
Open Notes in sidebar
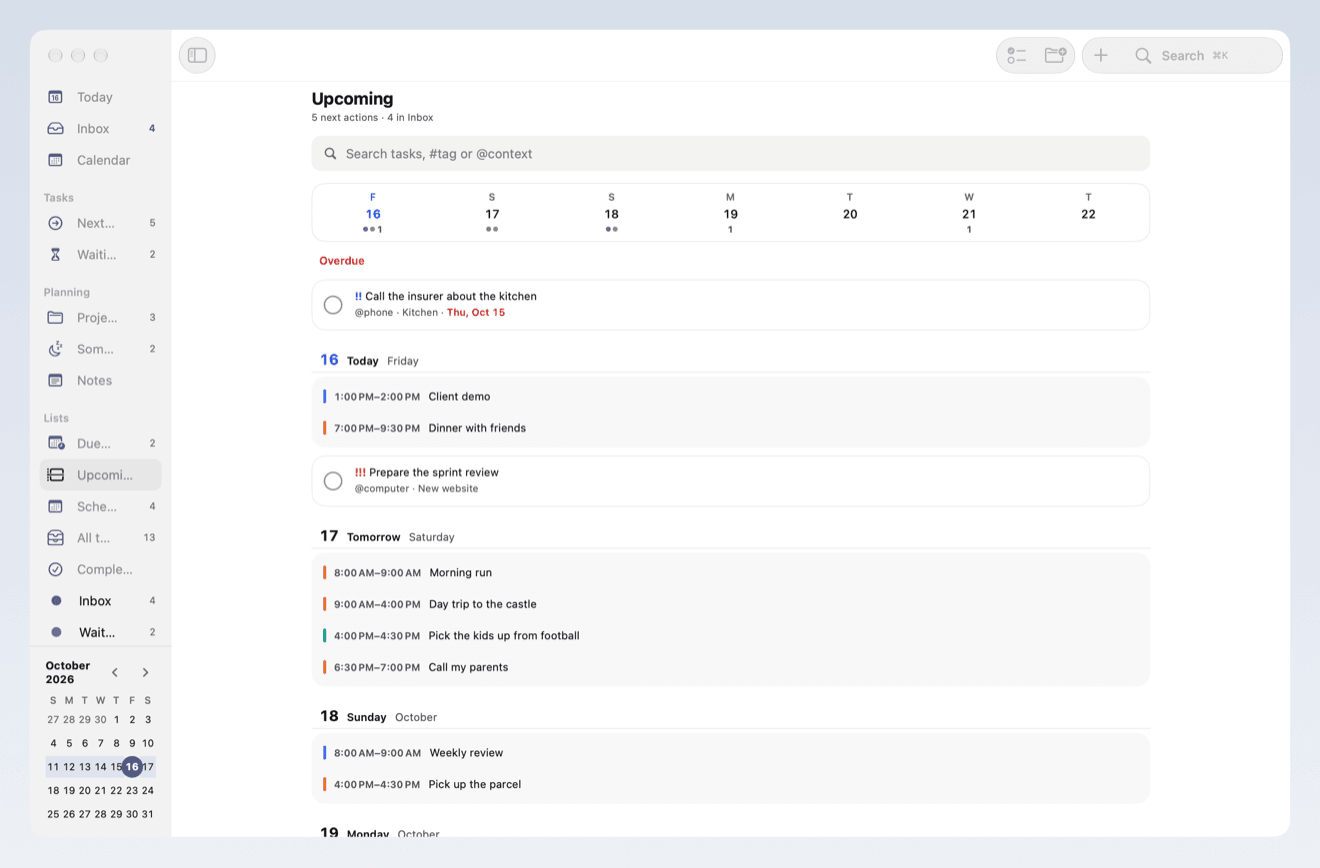(x=100, y=380)
